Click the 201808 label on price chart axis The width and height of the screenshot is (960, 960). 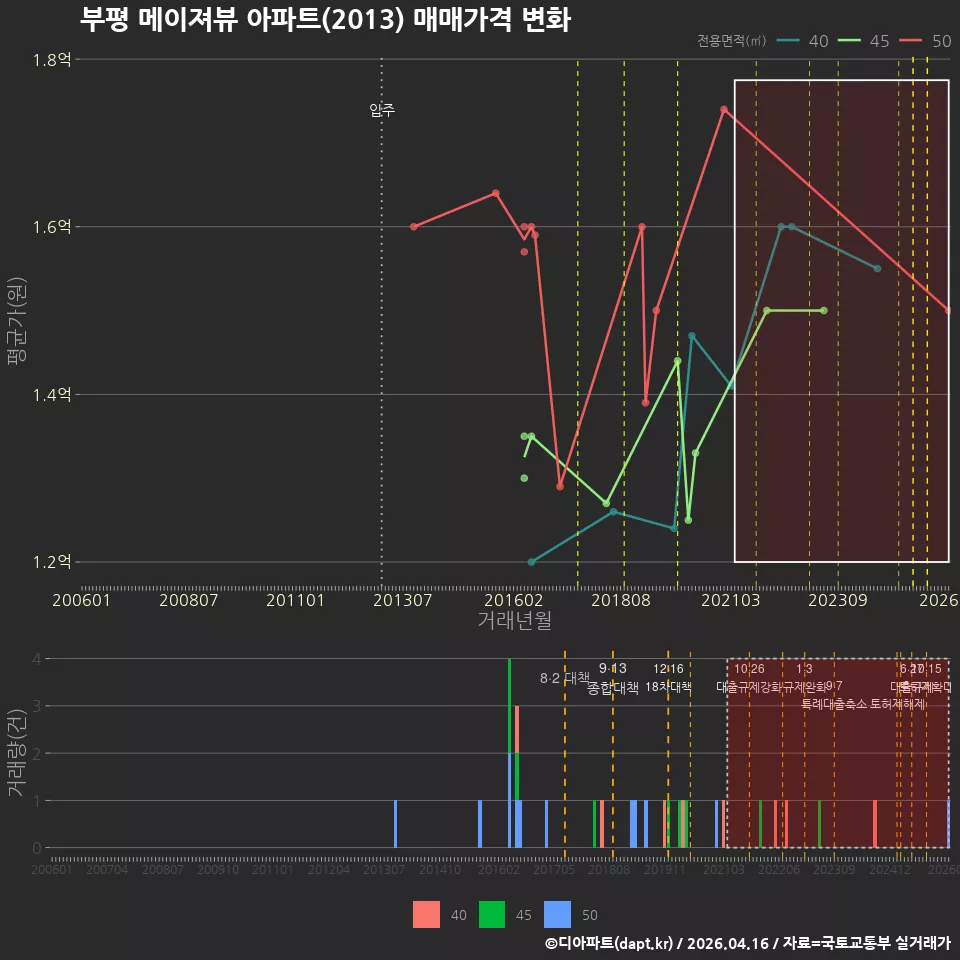point(621,600)
